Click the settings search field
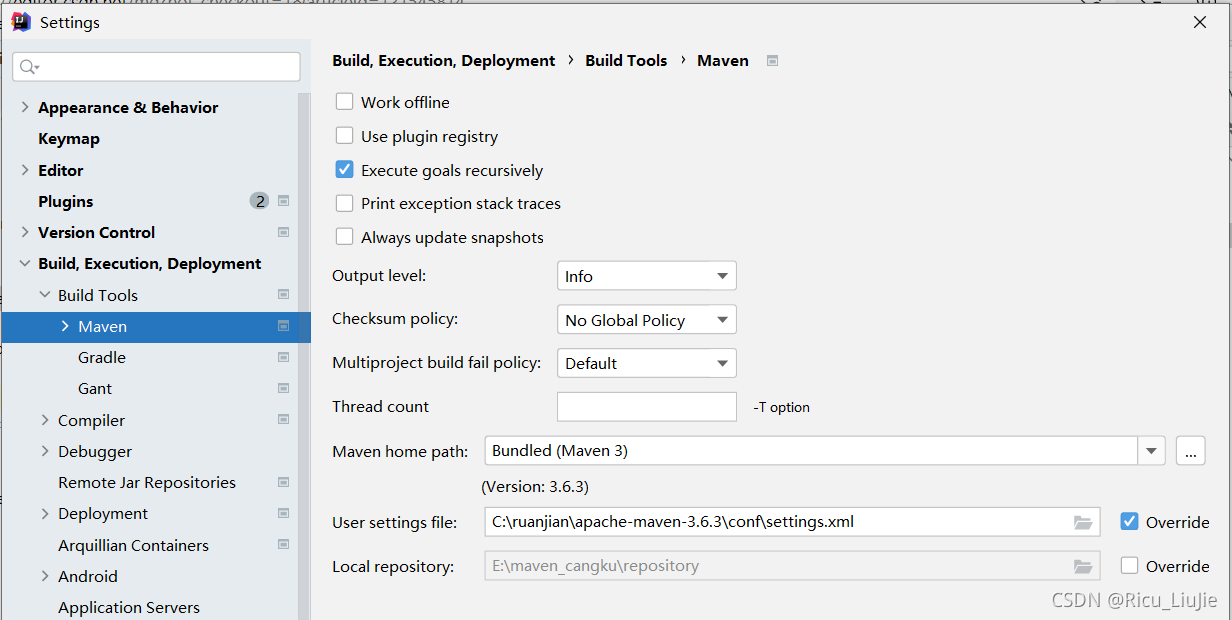 [156, 67]
